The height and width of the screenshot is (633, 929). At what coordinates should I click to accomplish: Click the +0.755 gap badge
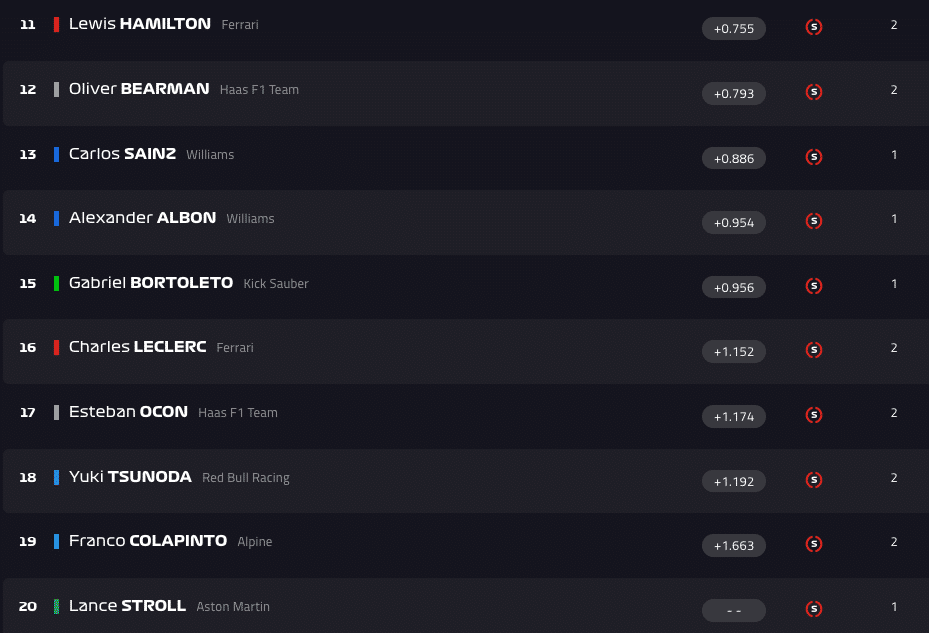(x=734, y=29)
